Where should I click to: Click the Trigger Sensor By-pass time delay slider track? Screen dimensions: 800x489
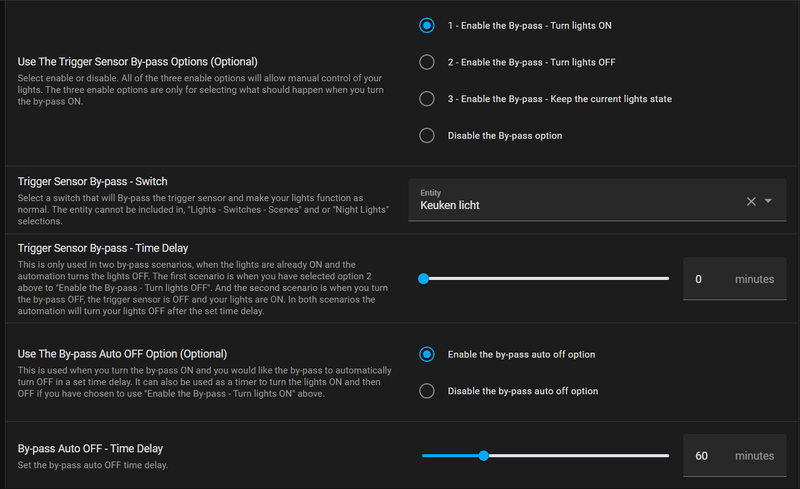tap(550, 279)
